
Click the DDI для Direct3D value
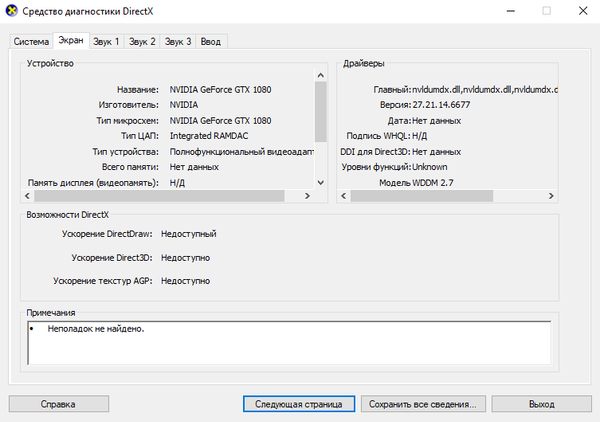click(x=437, y=152)
